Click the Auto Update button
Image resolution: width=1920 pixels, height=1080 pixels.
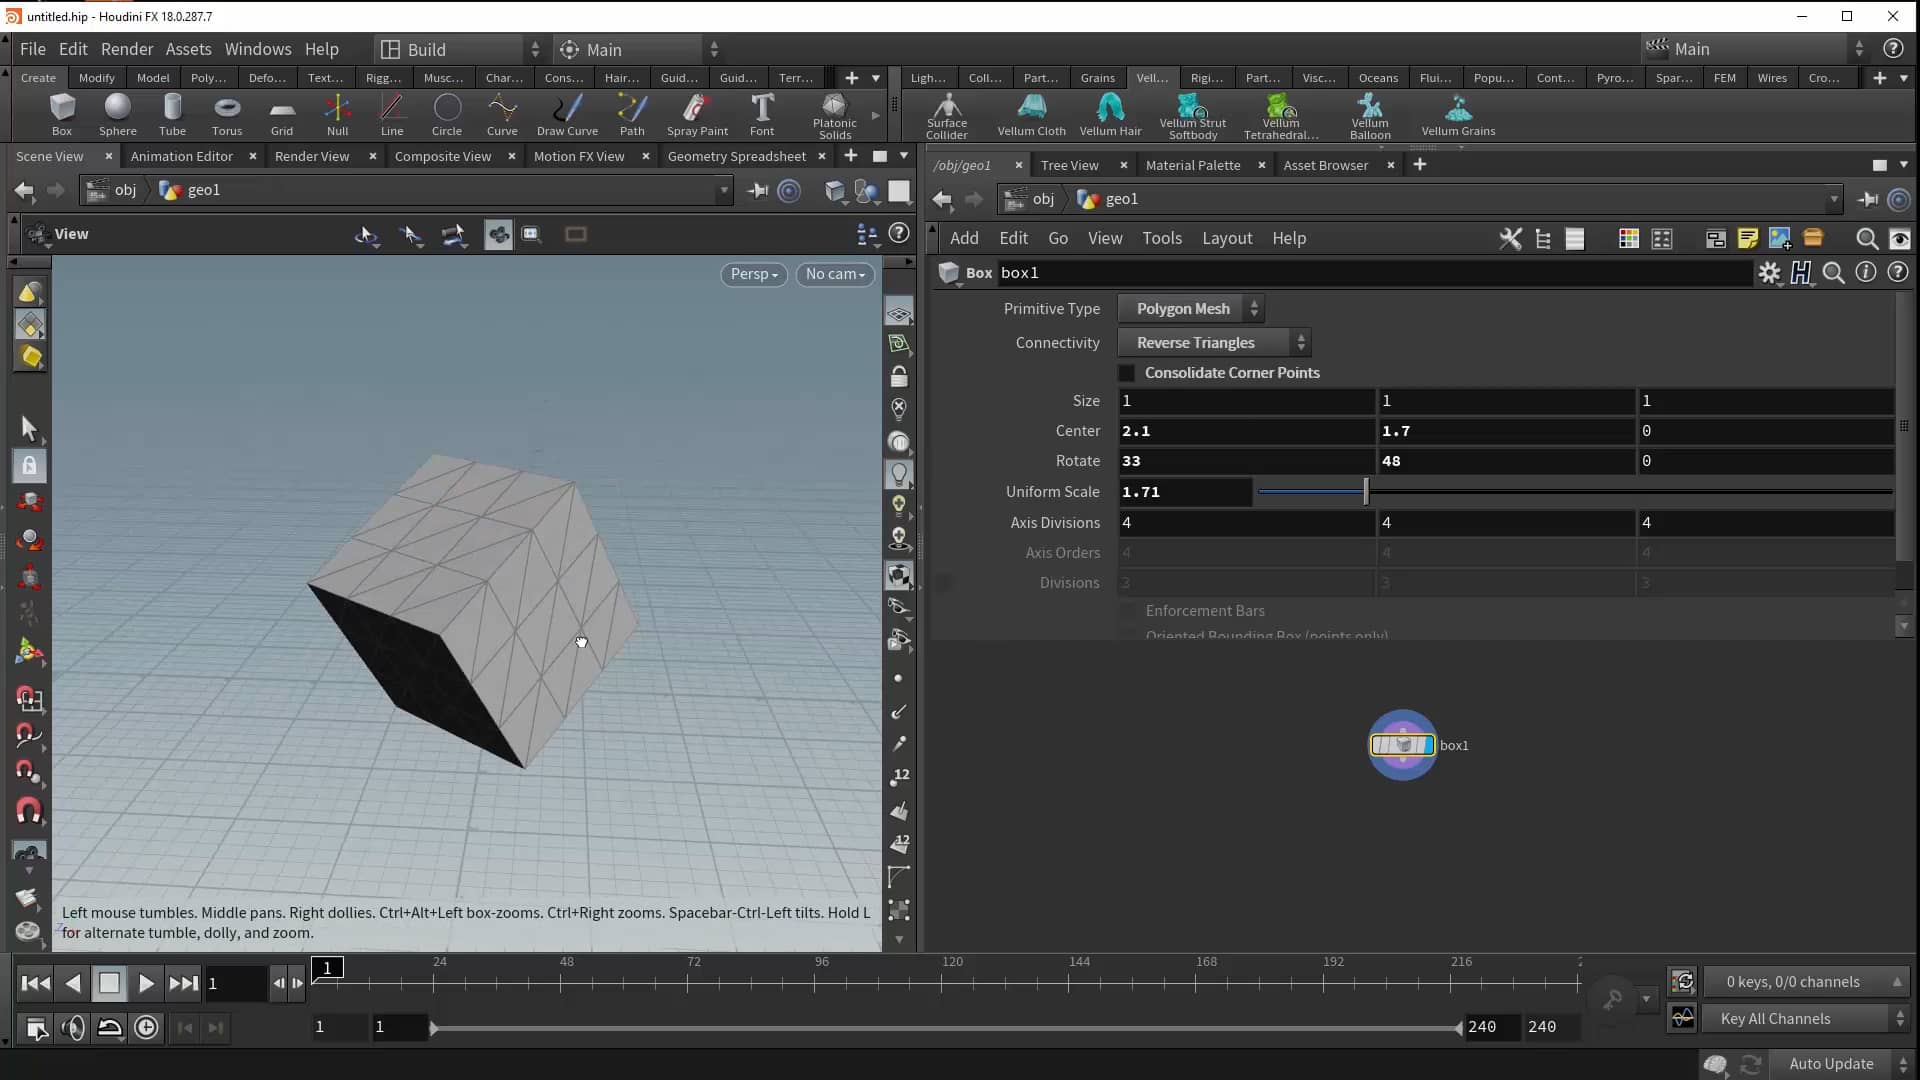(x=1830, y=1064)
